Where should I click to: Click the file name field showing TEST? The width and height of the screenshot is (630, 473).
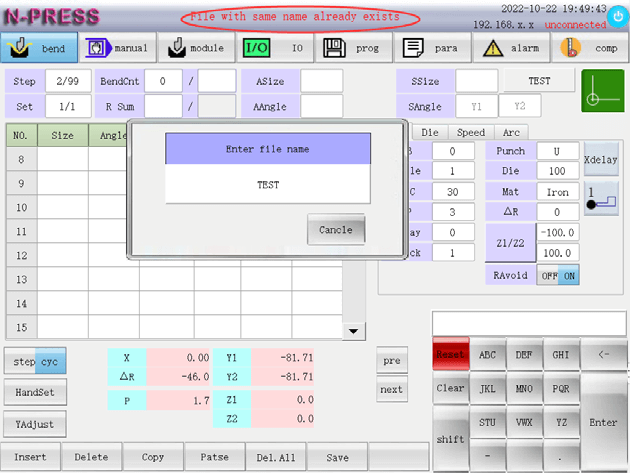(x=267, y=185)
